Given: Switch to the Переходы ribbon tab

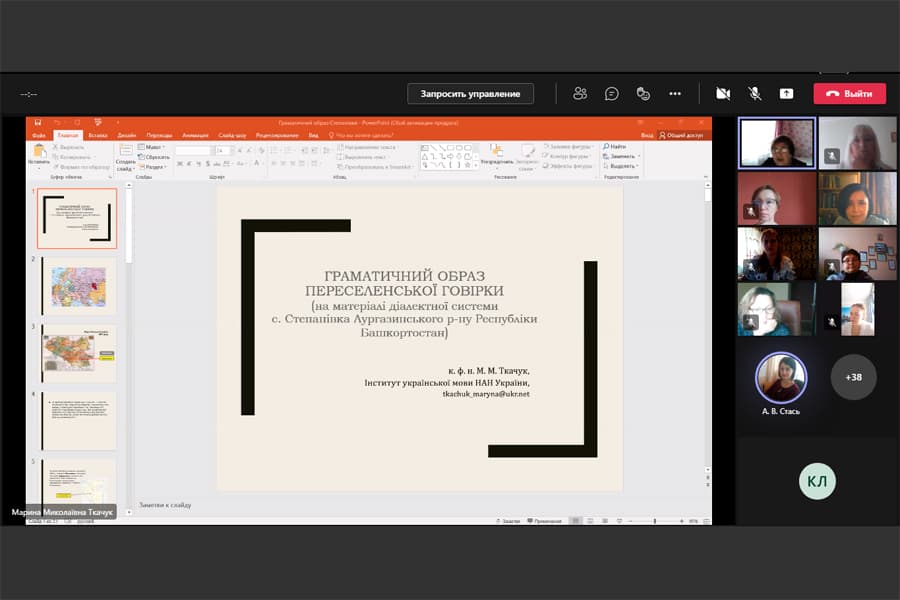Looking at the screenshot, I should coord(160,136).
